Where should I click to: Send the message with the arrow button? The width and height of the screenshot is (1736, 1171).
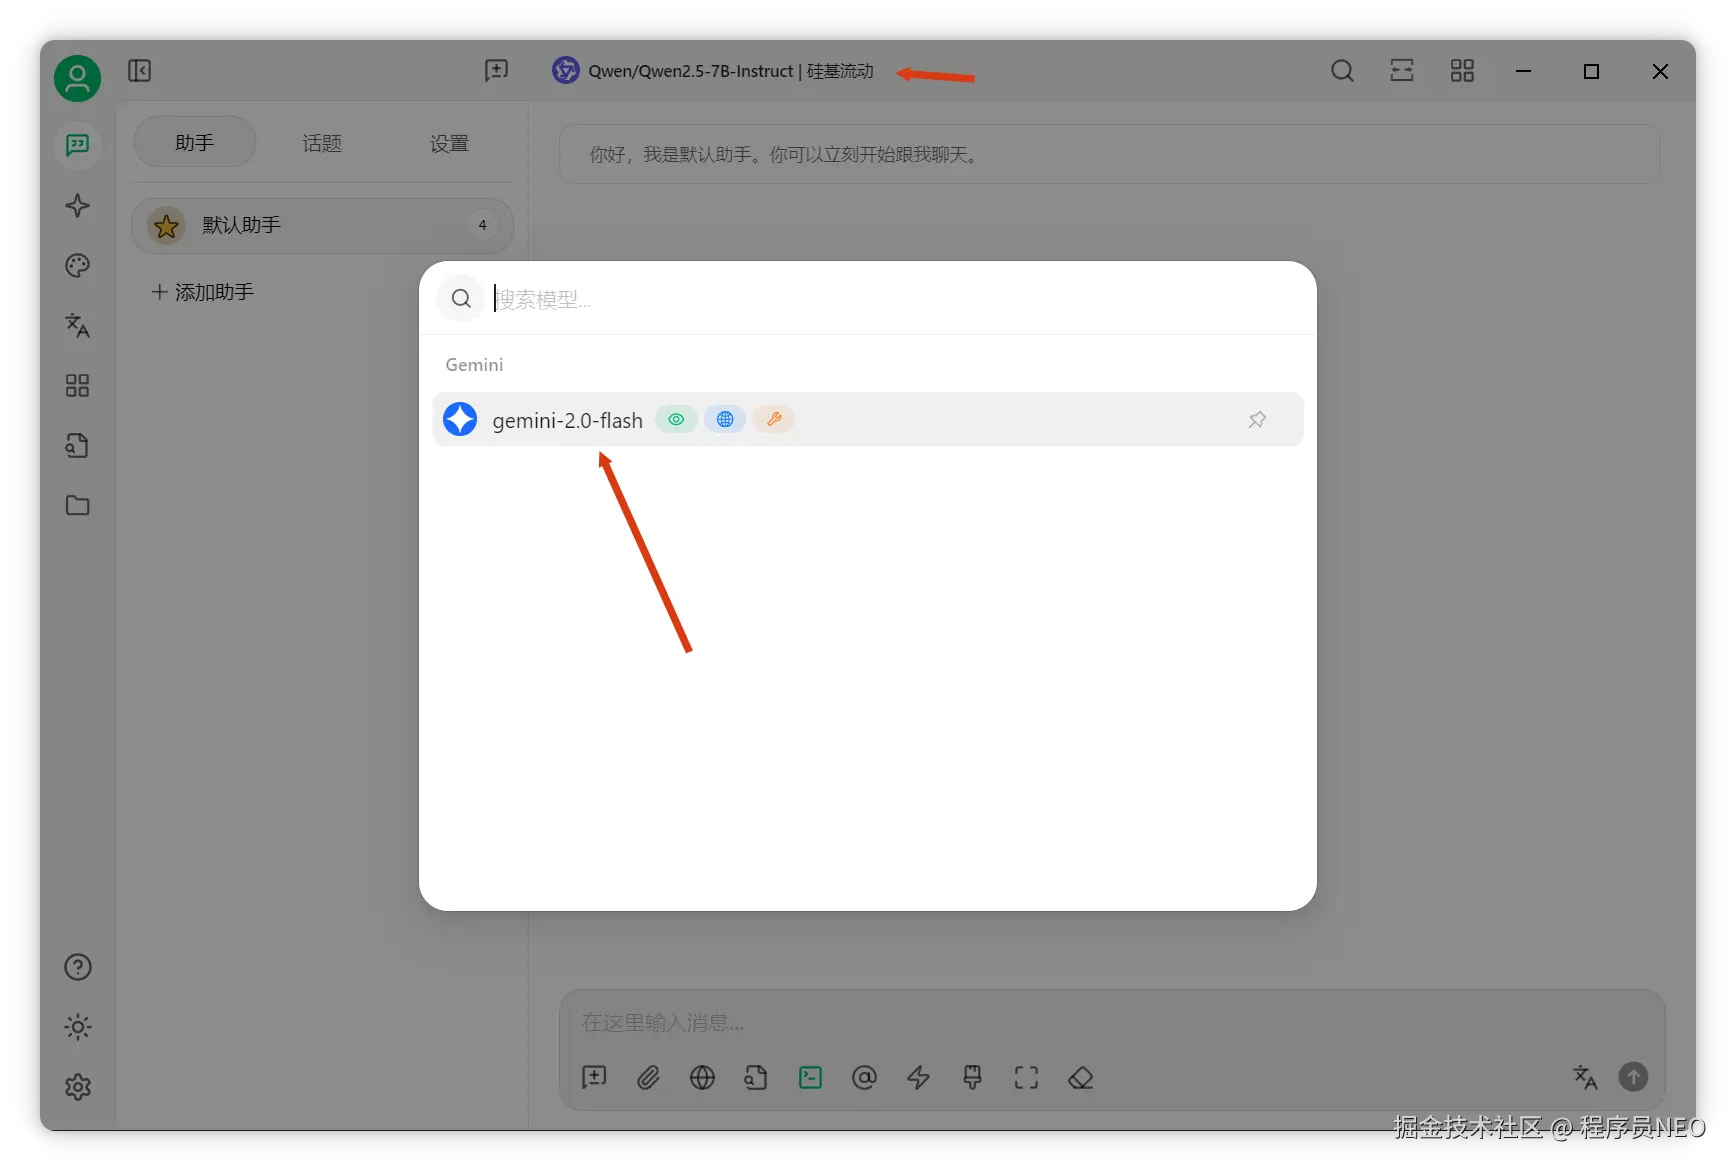point(1633,1077)
